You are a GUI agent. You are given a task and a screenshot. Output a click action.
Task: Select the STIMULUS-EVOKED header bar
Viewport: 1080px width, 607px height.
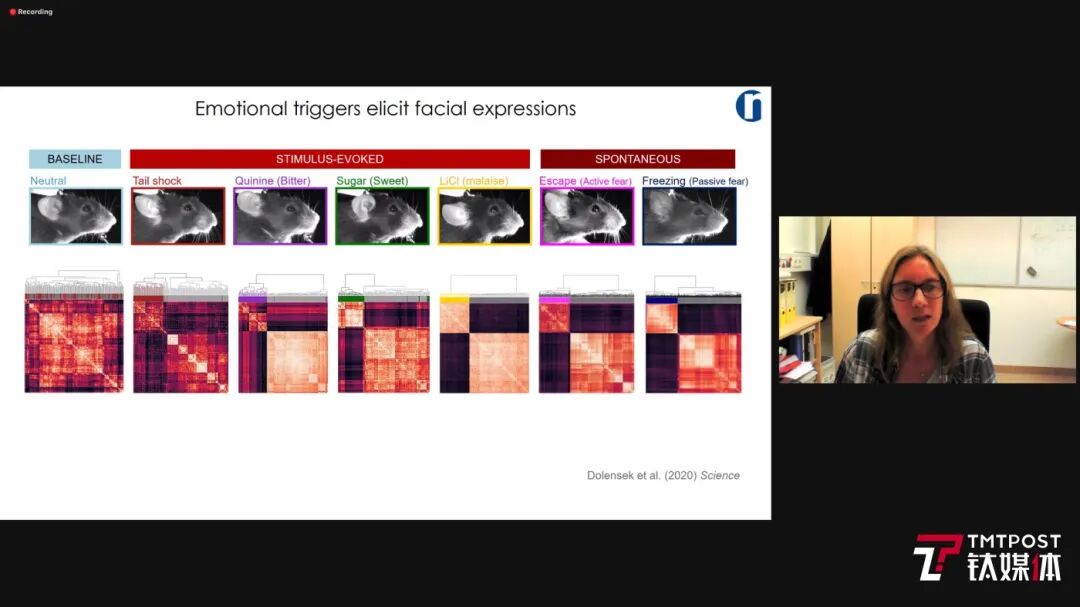[x=330, y=159]
